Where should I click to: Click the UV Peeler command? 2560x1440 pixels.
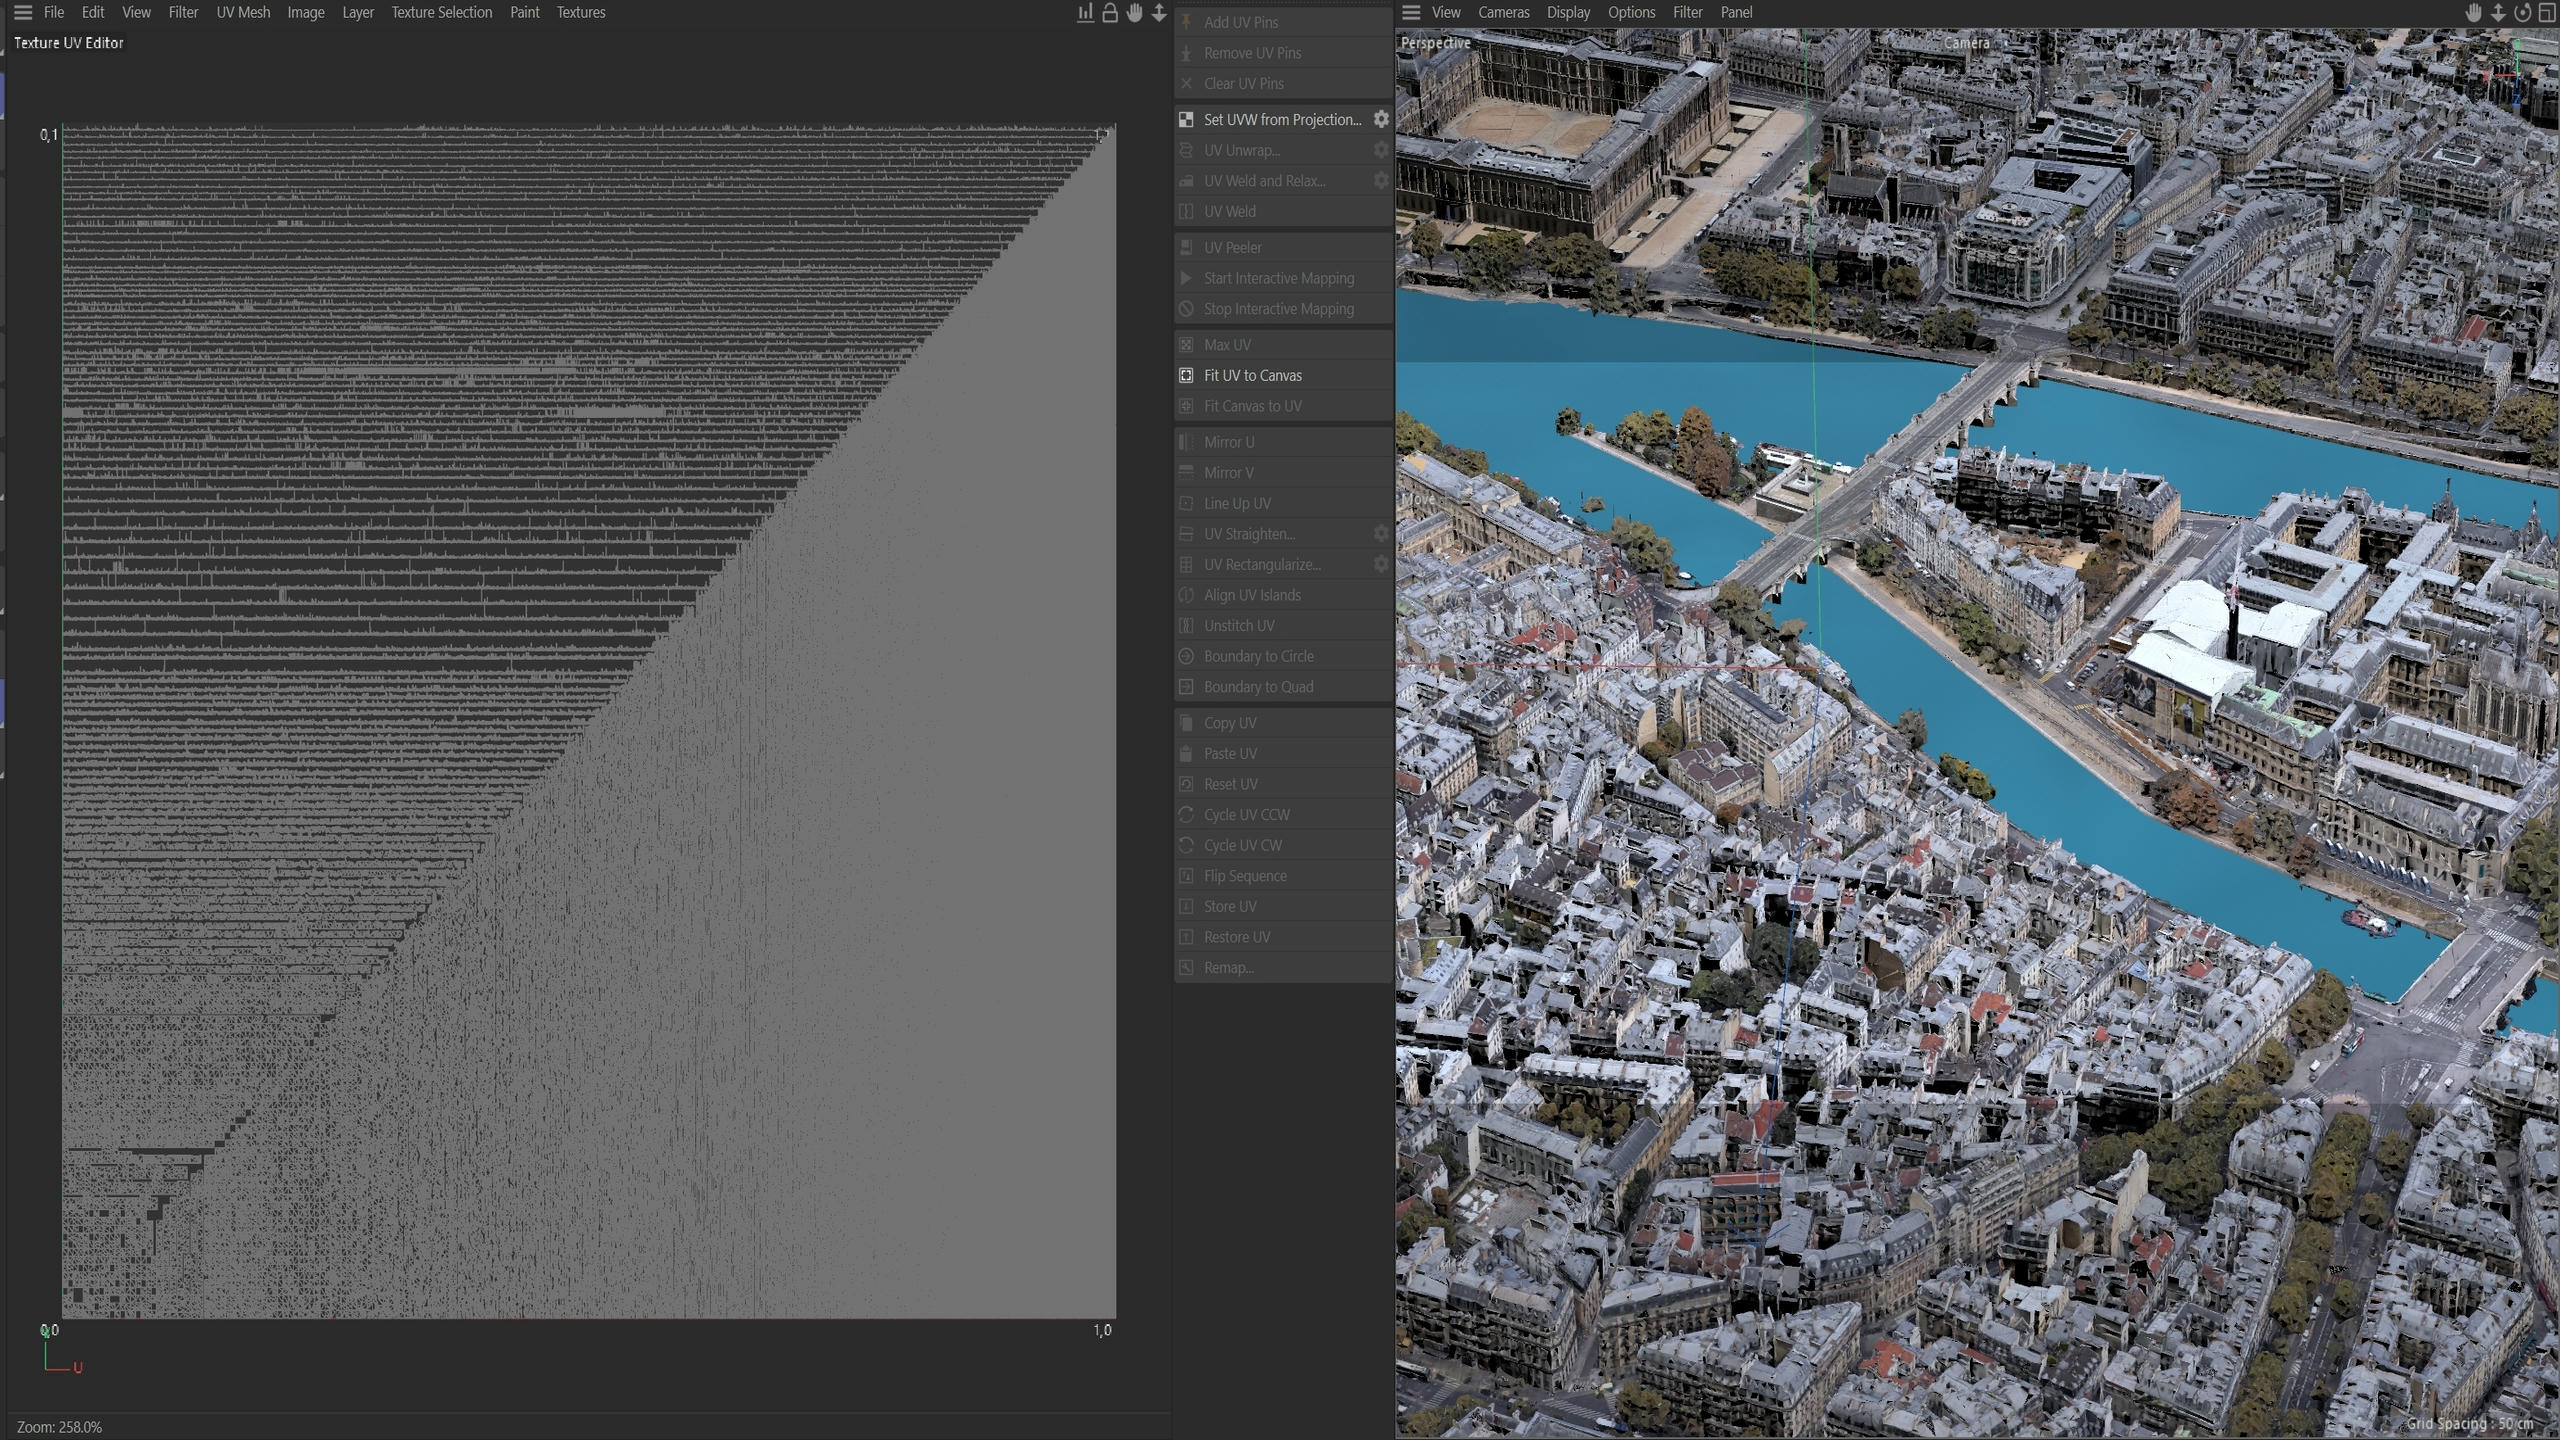pos(1283,247)
